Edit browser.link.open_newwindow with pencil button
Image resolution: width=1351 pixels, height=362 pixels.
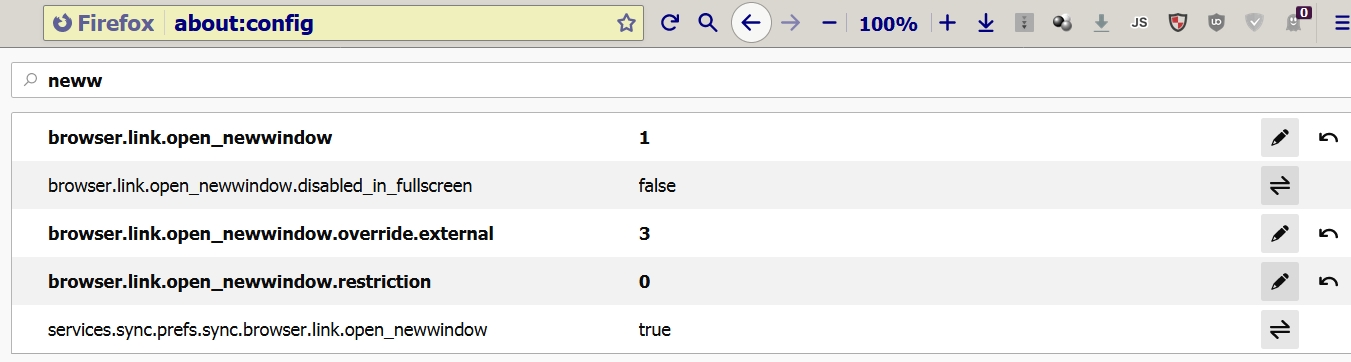pos(1280,138)
